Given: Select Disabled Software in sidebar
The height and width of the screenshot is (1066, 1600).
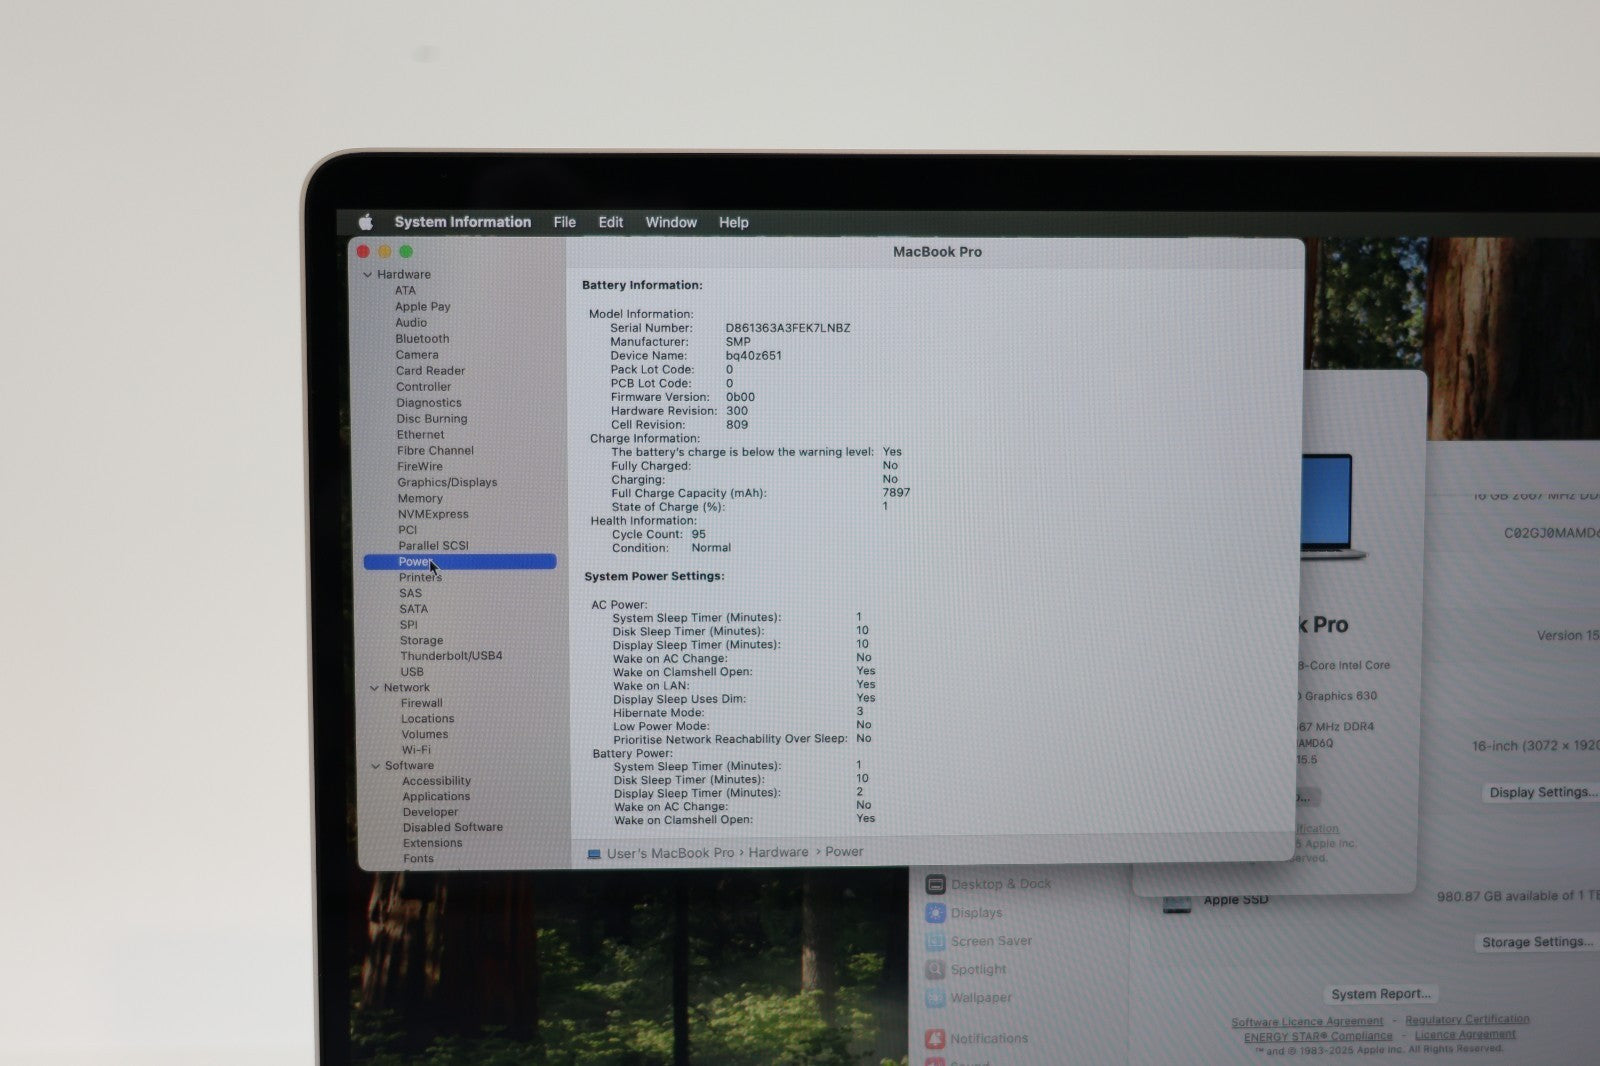Looking at the screenshot, I should [453, 827].
